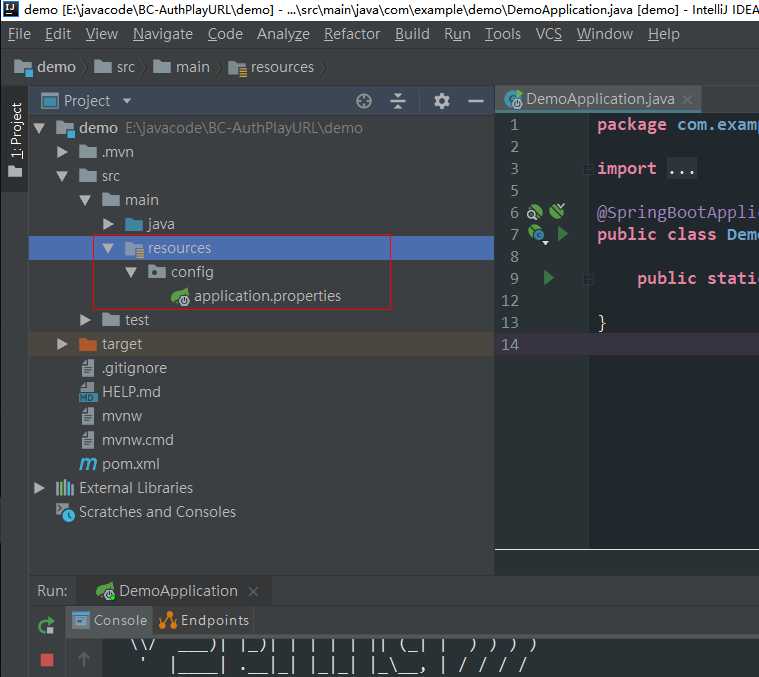Switch to the Endpoints tab
The height and width of the screenshot is (677, 759).
coord(203,620)
